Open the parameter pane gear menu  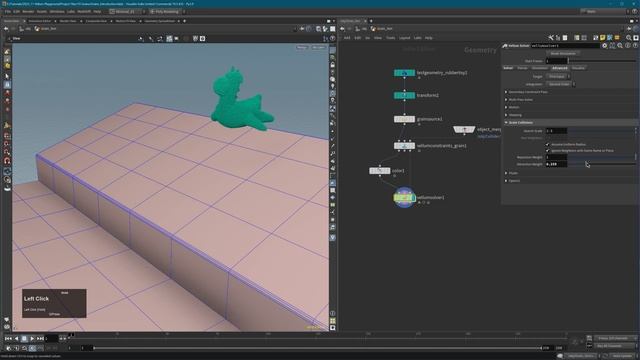point(604,46)
